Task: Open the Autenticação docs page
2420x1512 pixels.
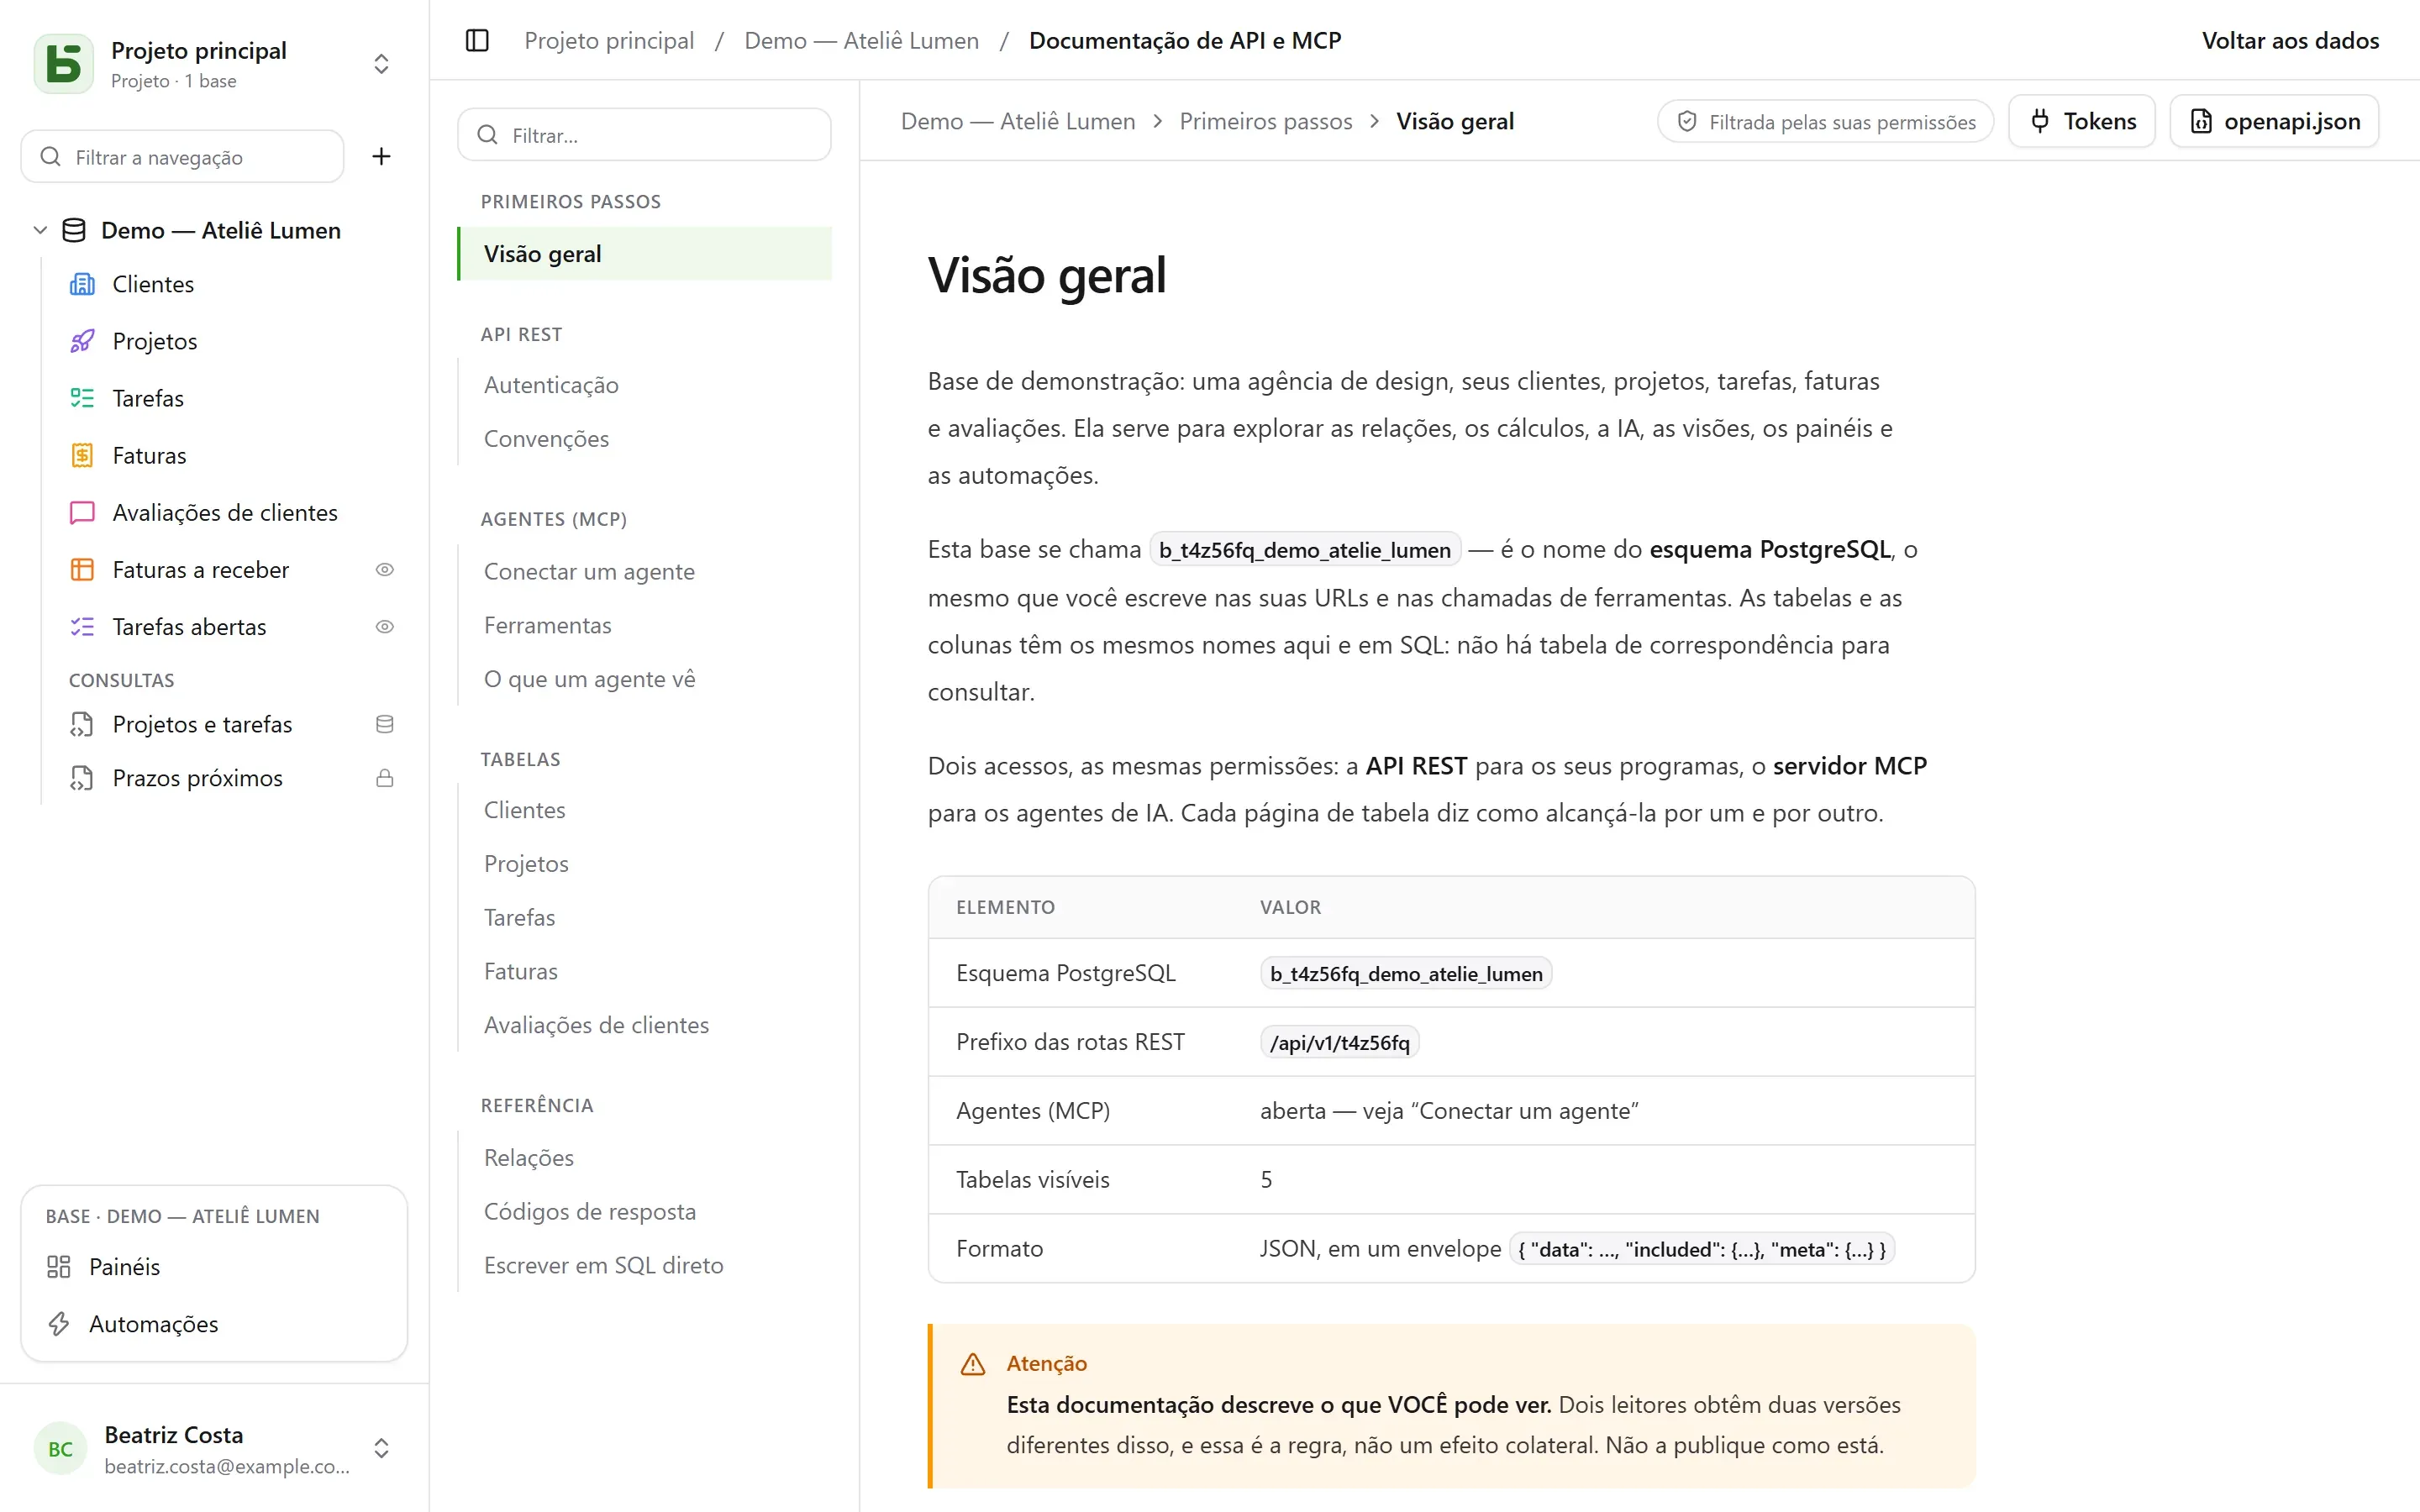Action: coord(551,385)
